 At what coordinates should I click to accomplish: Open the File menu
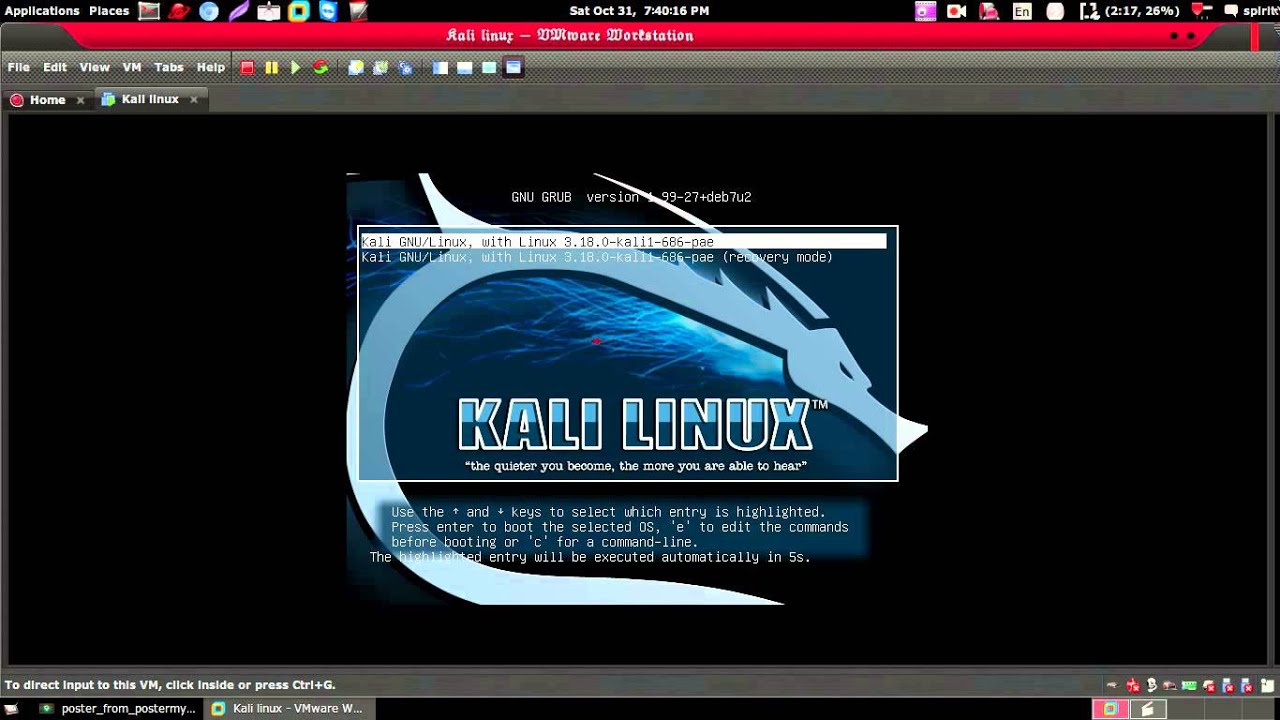(19, 67)
